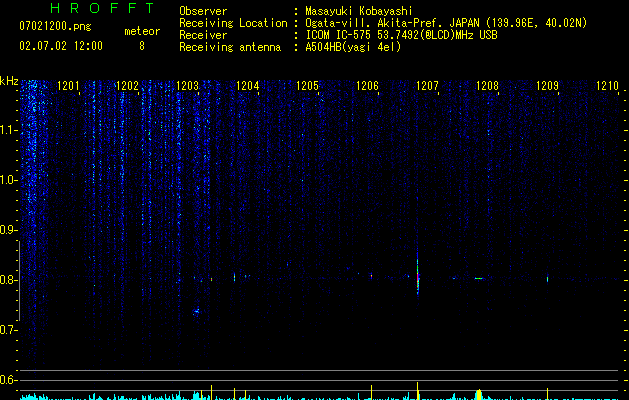
Task: Click the 1210 time marker
Action: tap(607, 86)
